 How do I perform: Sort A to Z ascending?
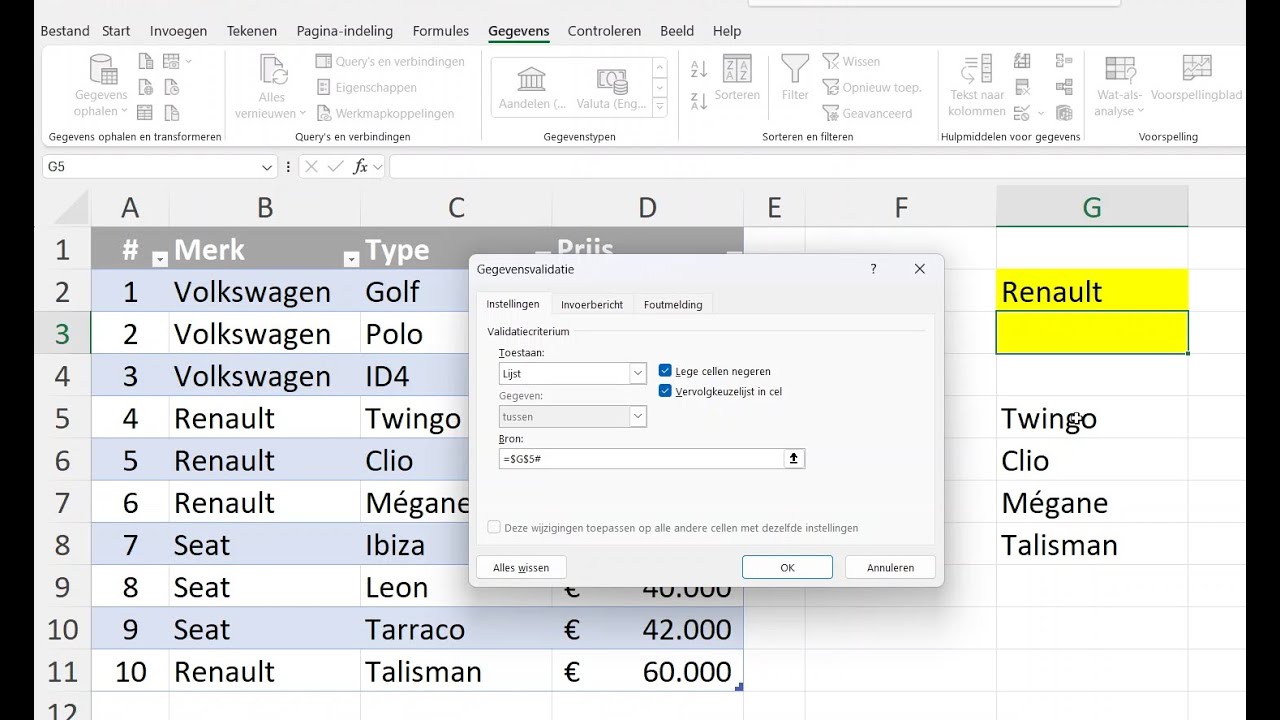pos(699,69)
